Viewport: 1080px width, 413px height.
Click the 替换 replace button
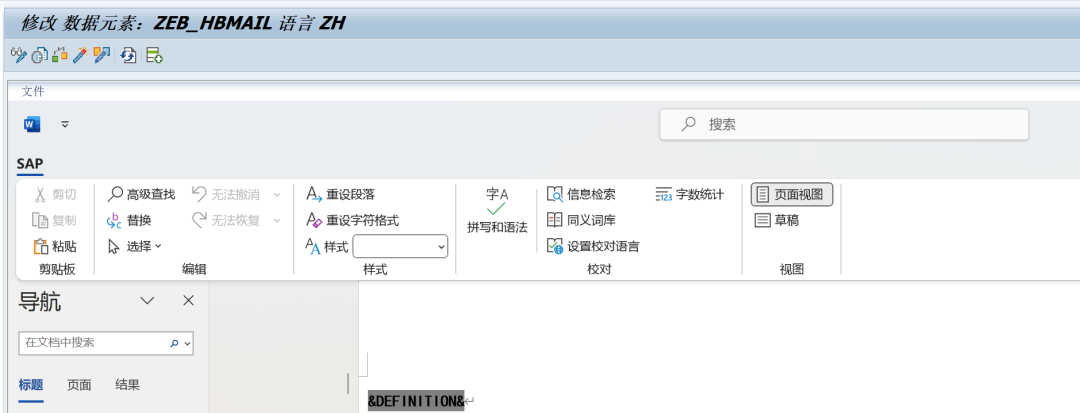pyautogui.click(x=129, y=220)
